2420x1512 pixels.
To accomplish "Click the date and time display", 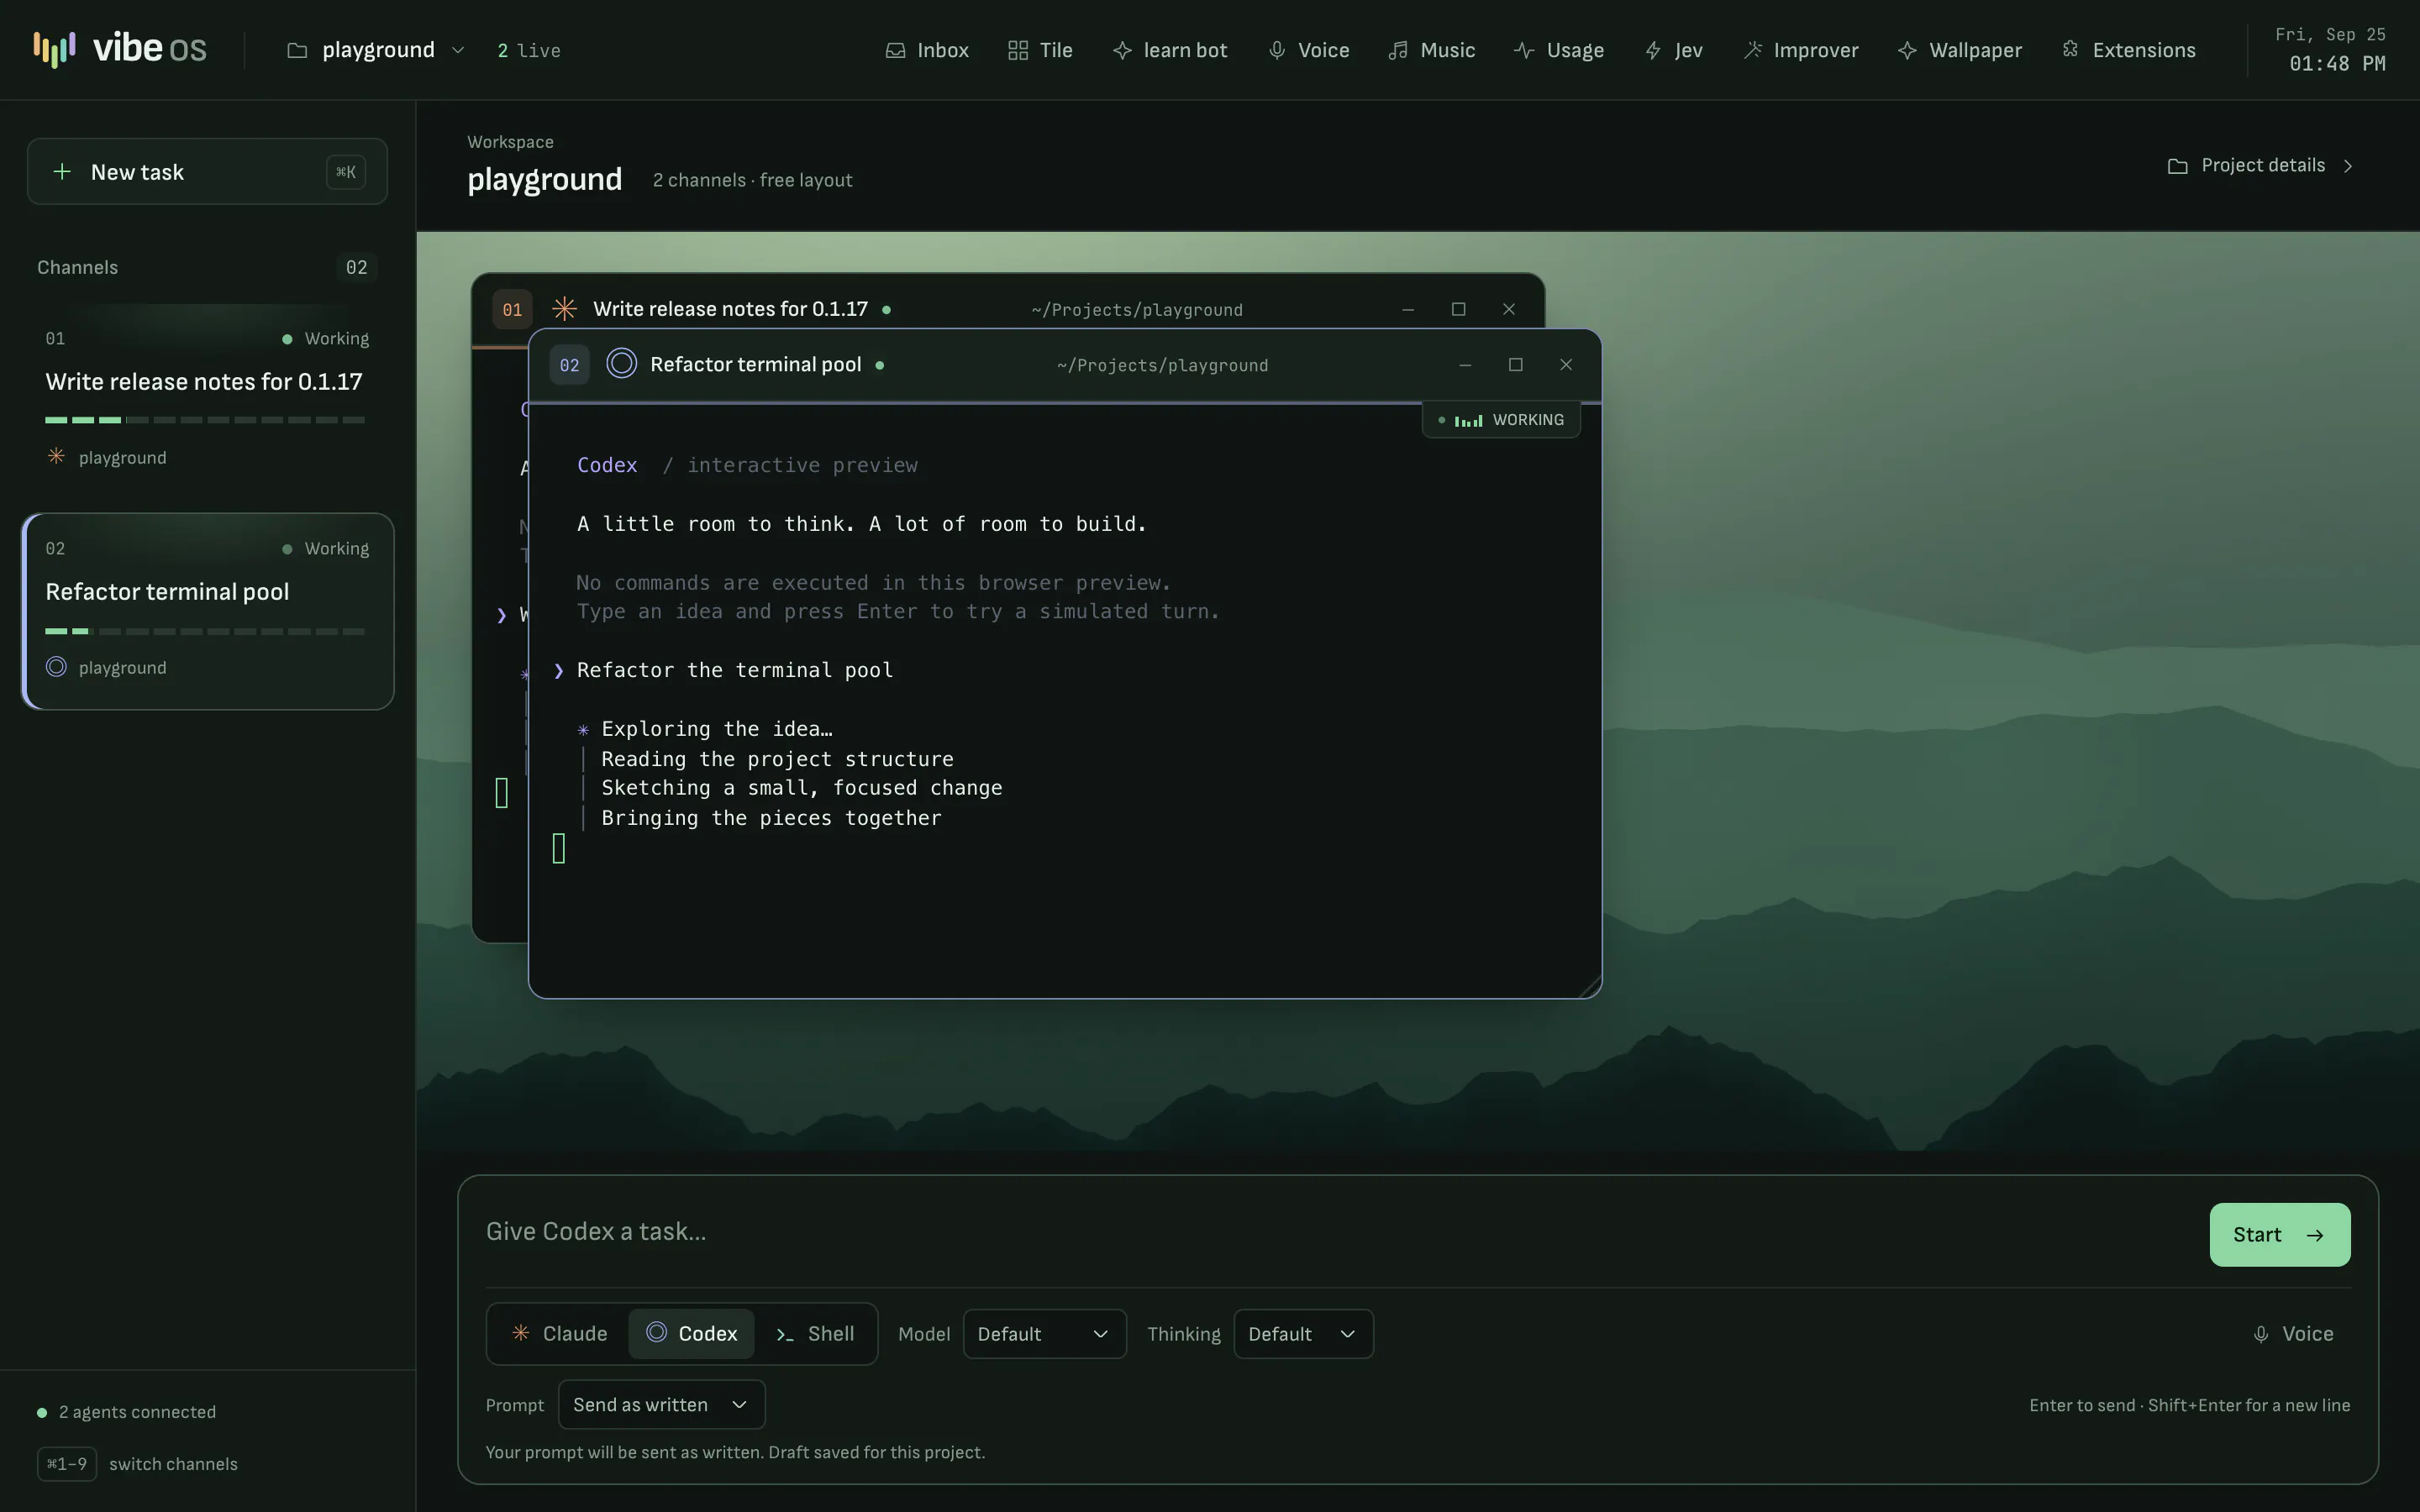I will [2330, 50].
